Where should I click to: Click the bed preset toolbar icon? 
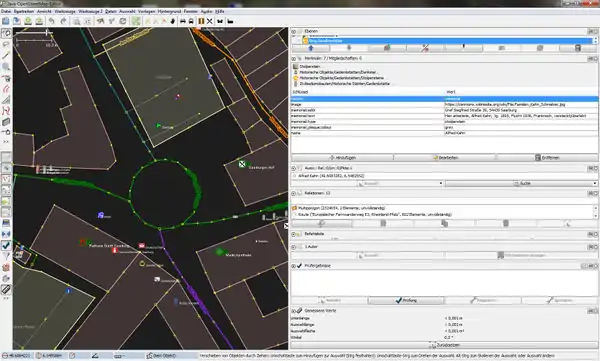pyautogui.click(x=230, y=21)
